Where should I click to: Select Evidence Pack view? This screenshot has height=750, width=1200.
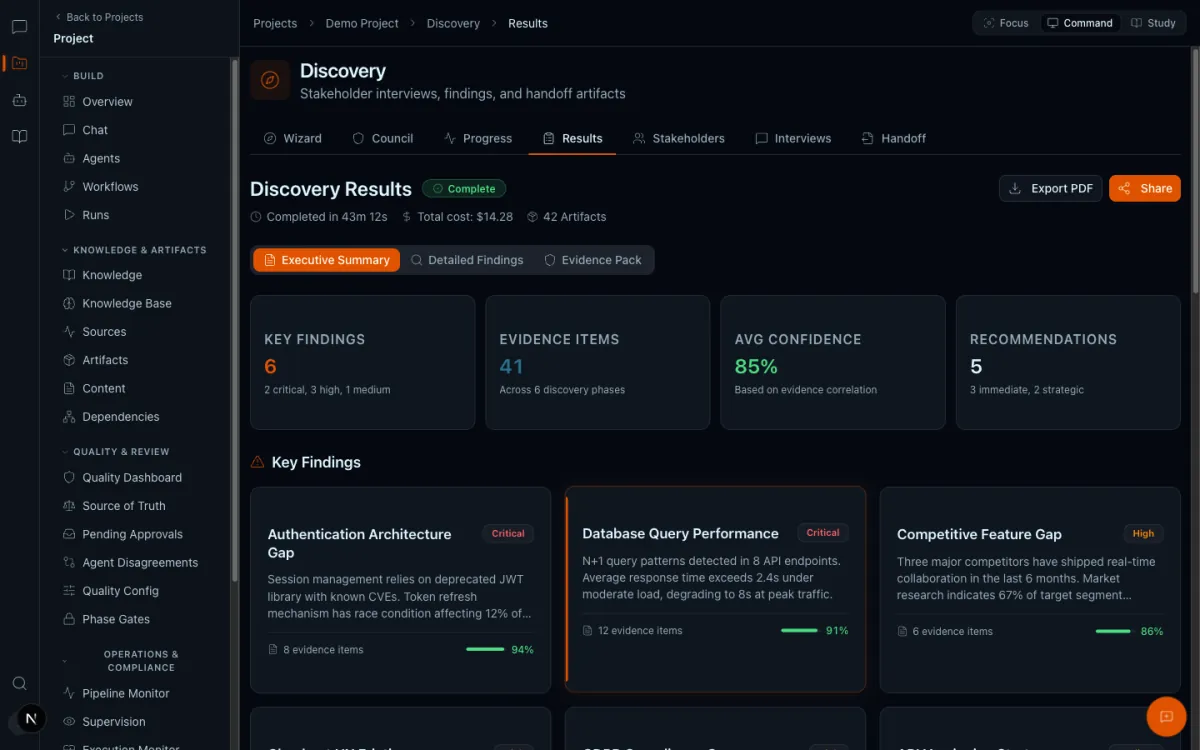pos(593,260)
